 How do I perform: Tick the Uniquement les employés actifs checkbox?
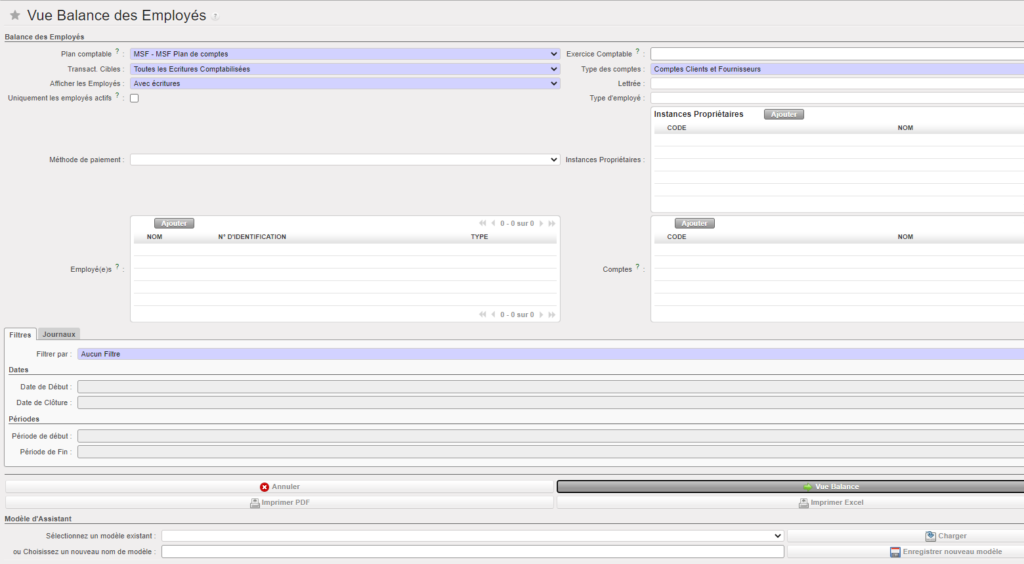(134, 98)
